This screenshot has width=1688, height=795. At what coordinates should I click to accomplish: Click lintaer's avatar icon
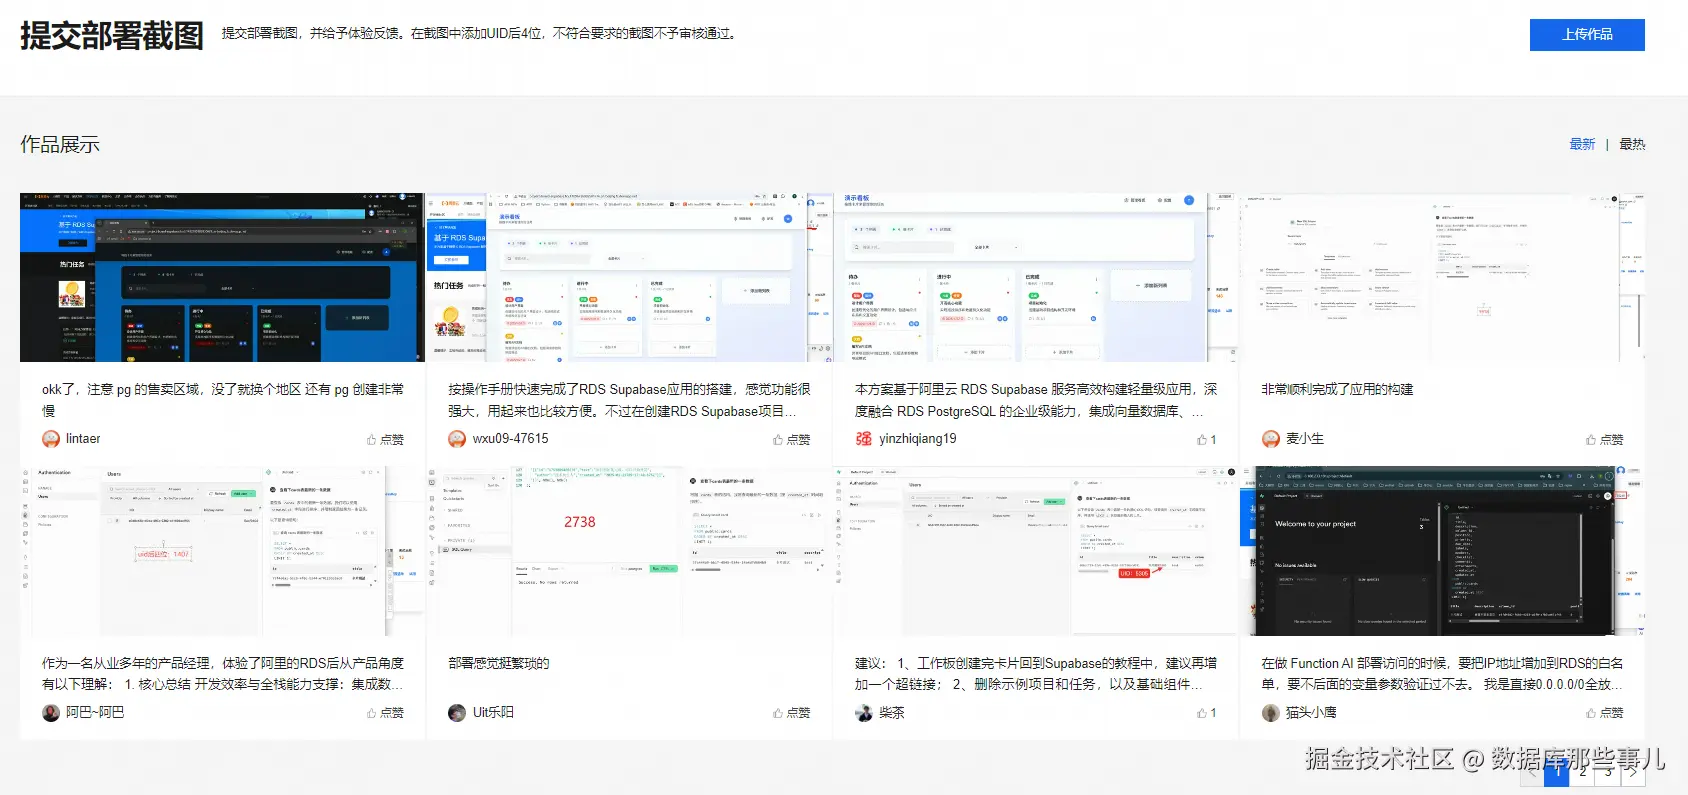(x=51, y=439)
